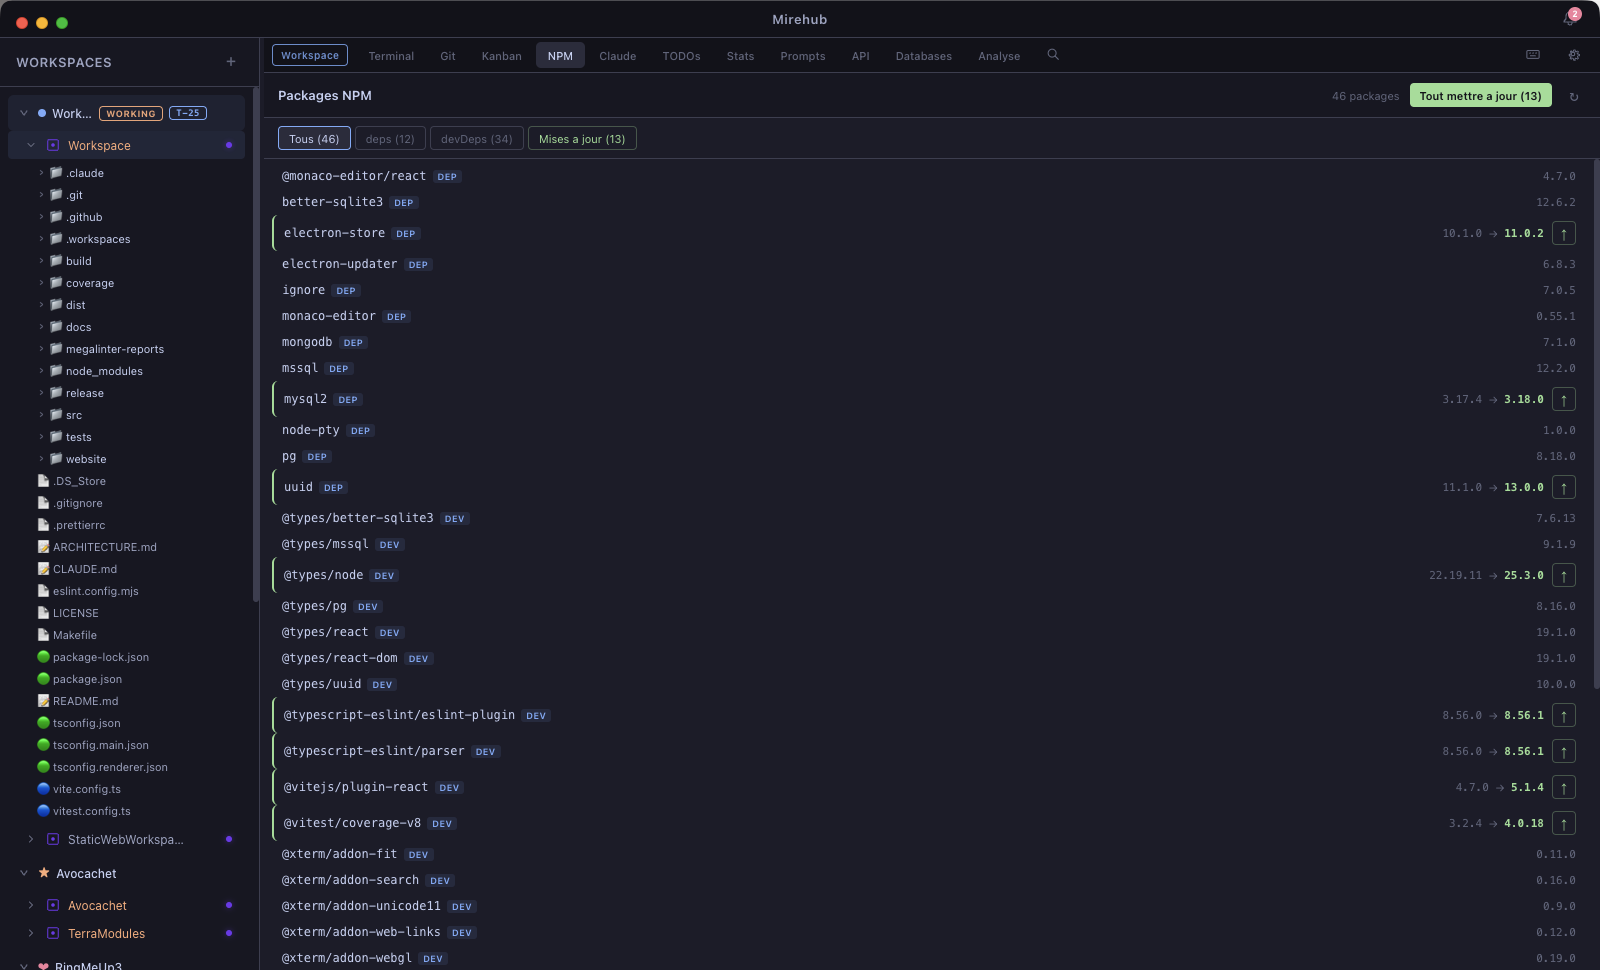The height and width of the screenshot is (970, 1600).
Task: Open the settings gear in the top right
Action: point(1574,55)
